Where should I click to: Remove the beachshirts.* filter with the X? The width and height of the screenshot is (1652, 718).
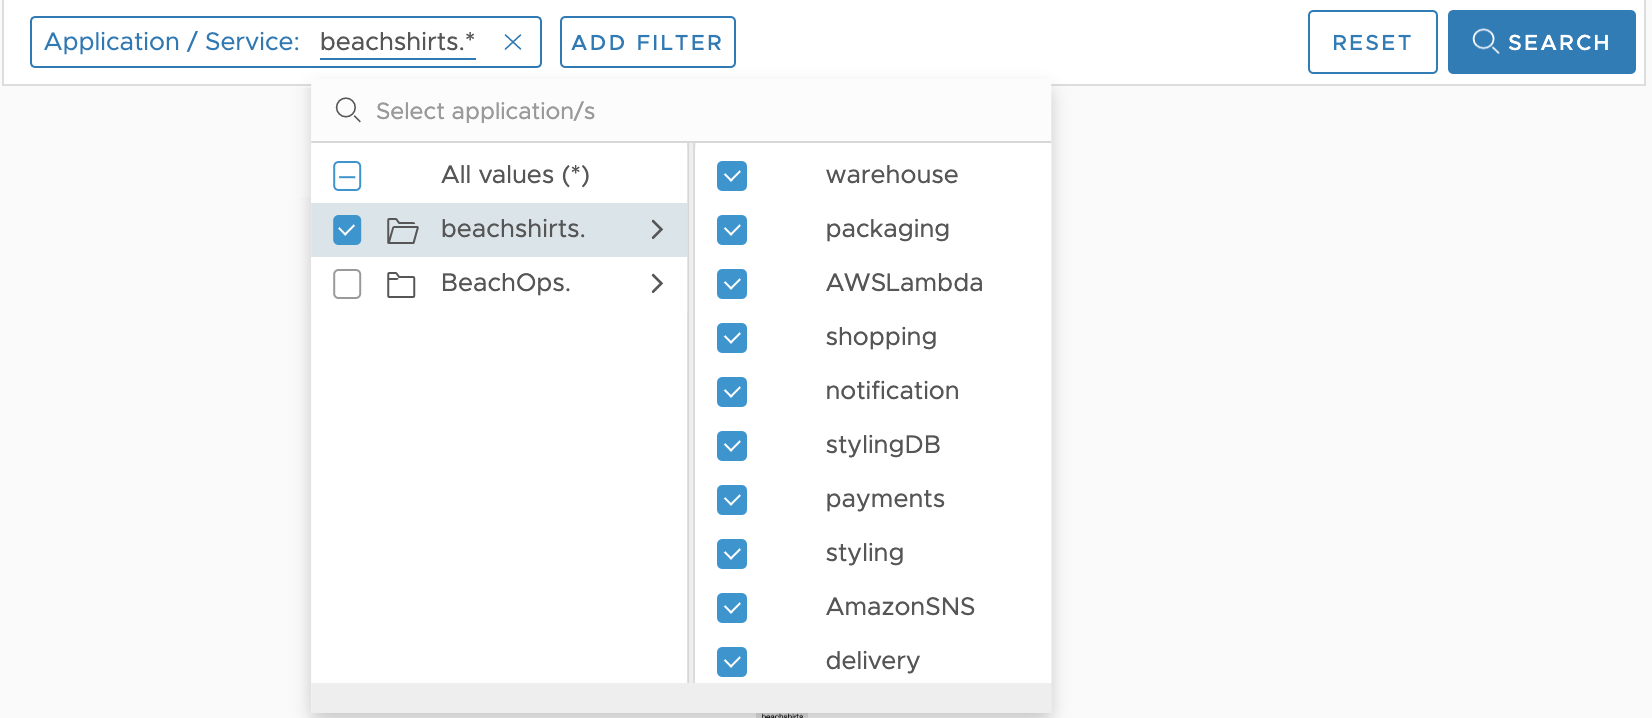coord(513,42)
